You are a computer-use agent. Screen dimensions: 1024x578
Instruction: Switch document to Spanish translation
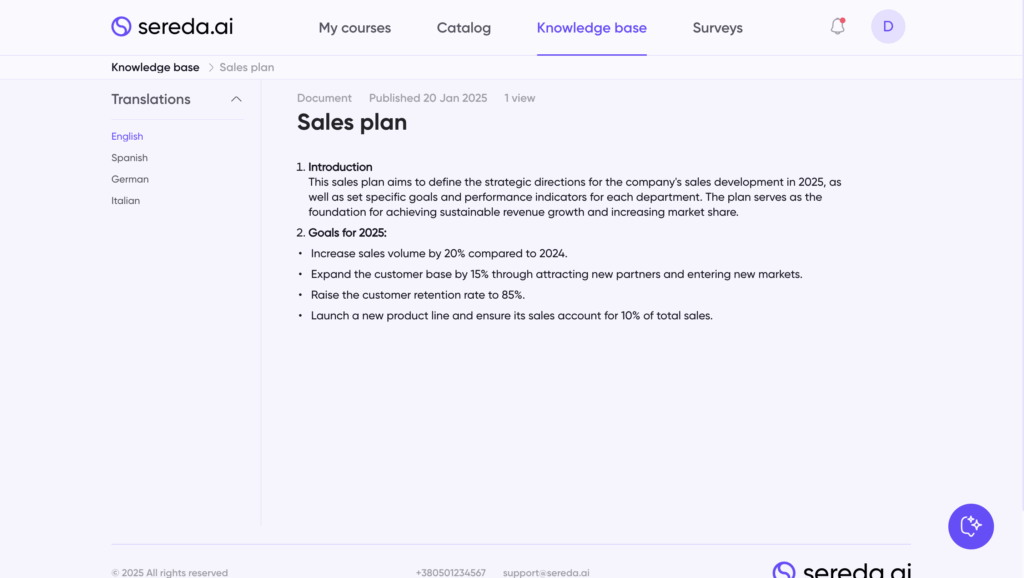point(129,158)
